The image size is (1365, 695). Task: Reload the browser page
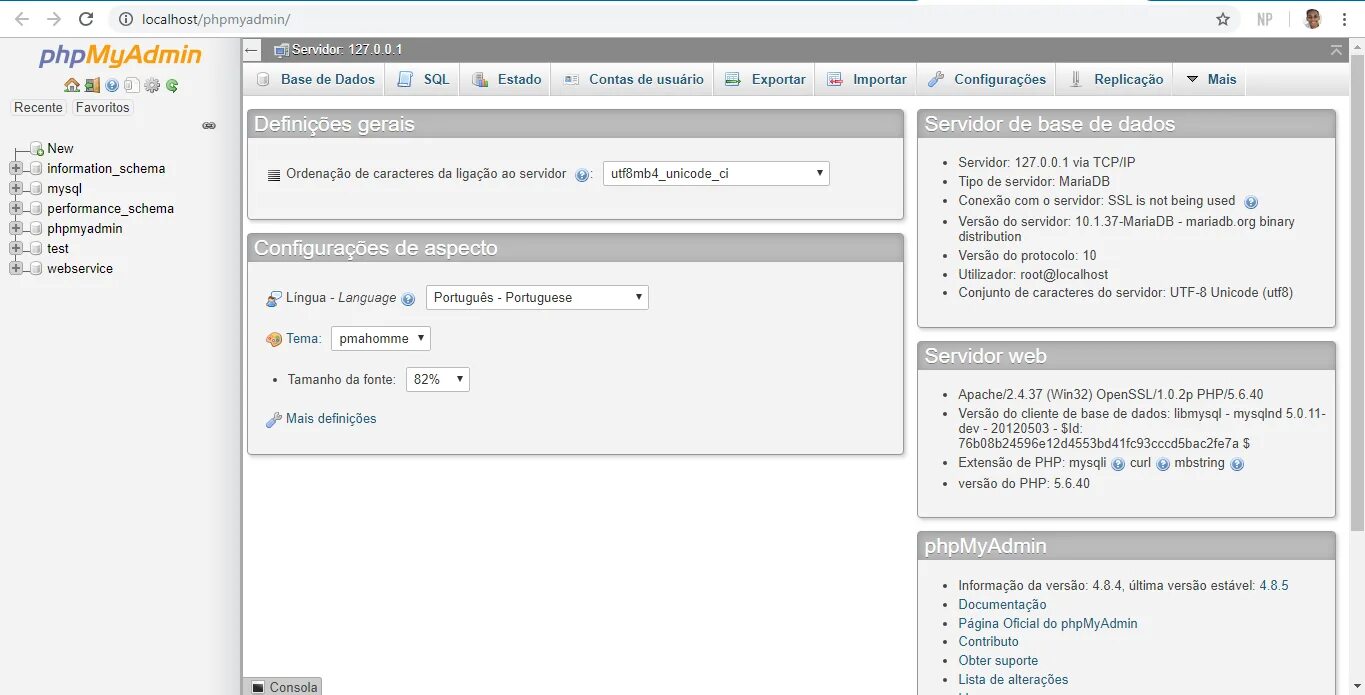pyautogui.click(x=86, y=19)
